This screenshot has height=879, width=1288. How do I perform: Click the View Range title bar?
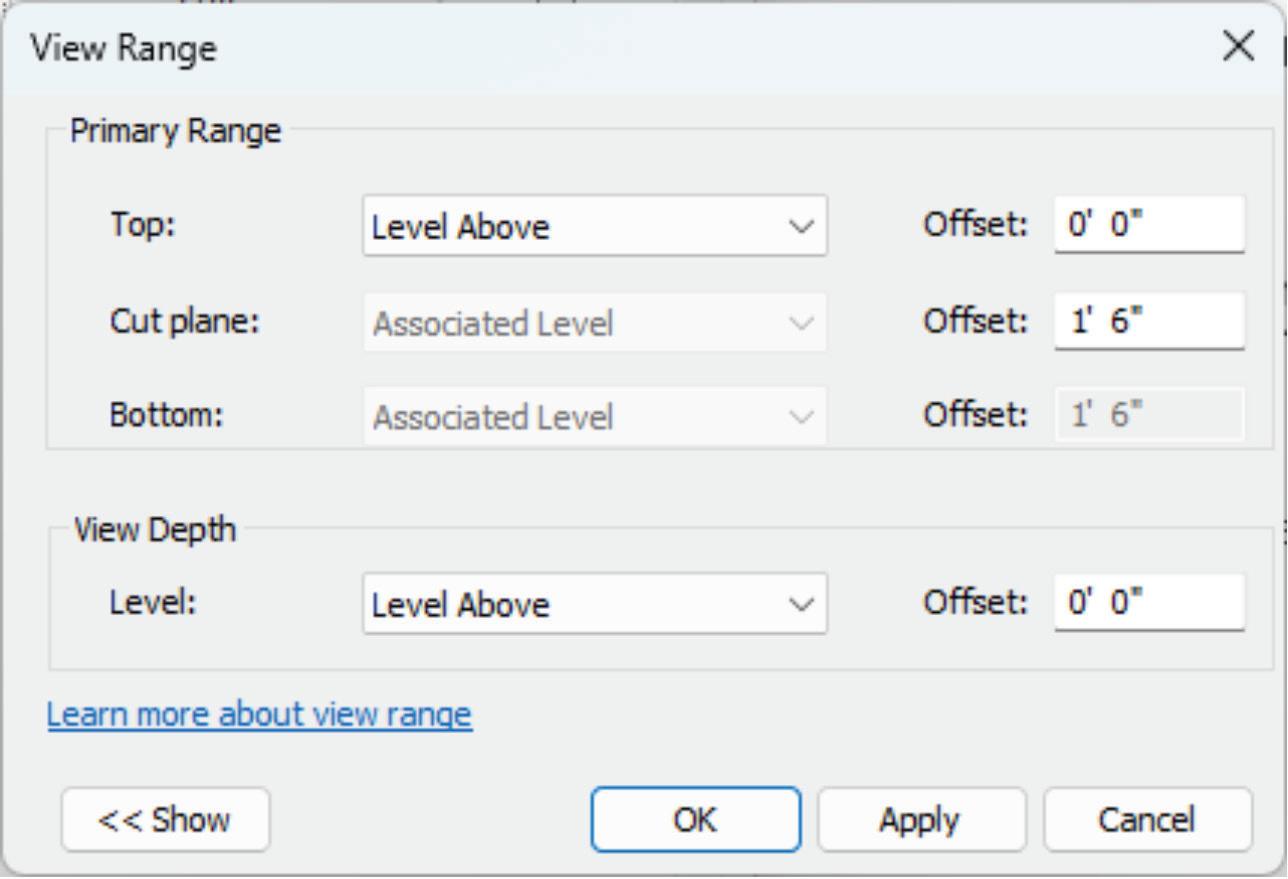(600, 48)
